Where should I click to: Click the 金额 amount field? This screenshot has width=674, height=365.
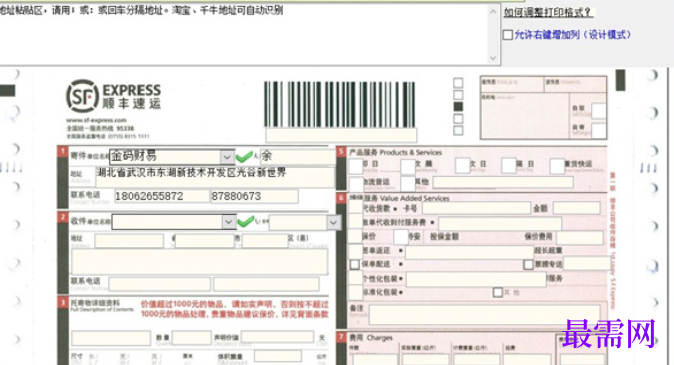click(576, 208)
